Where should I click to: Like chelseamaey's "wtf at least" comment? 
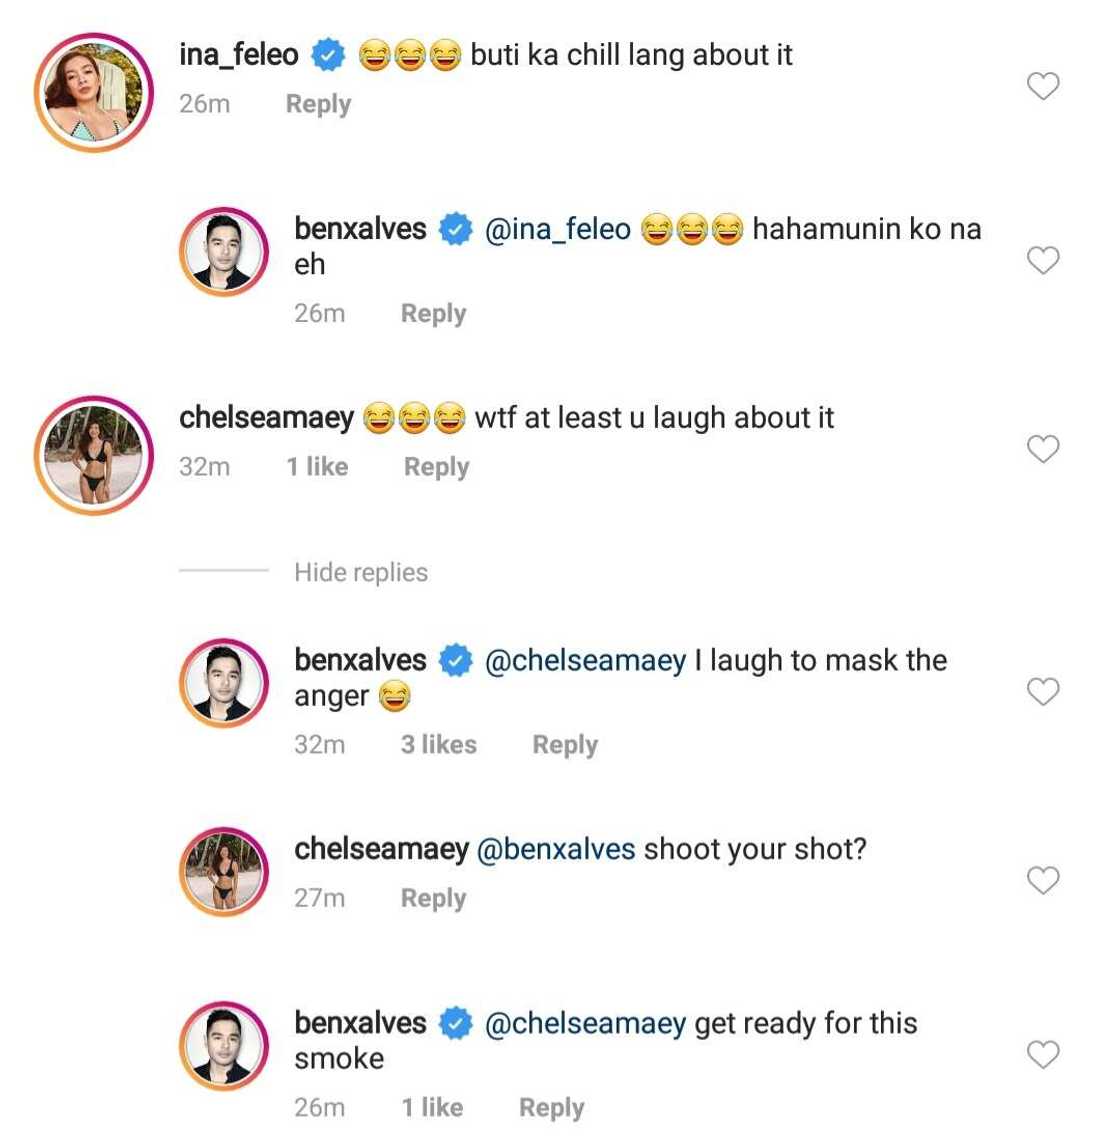tap(1043, 450)
